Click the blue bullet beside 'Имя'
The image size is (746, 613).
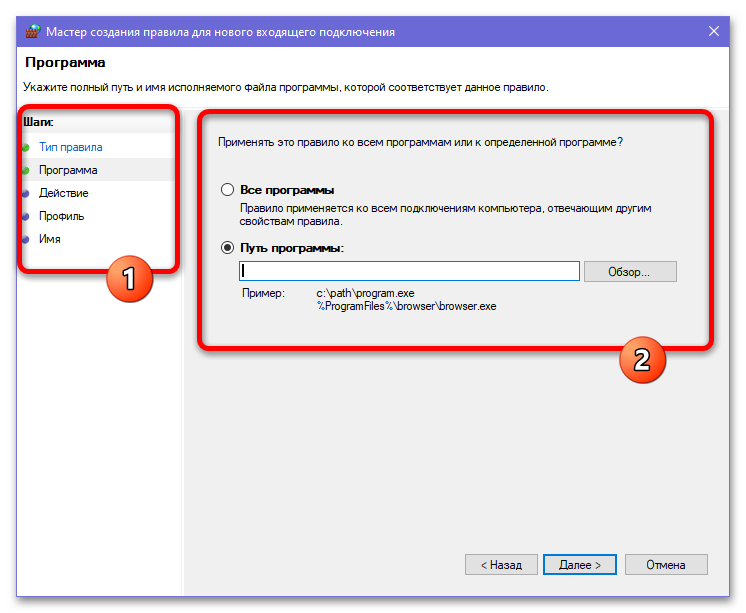pos(26,239)
